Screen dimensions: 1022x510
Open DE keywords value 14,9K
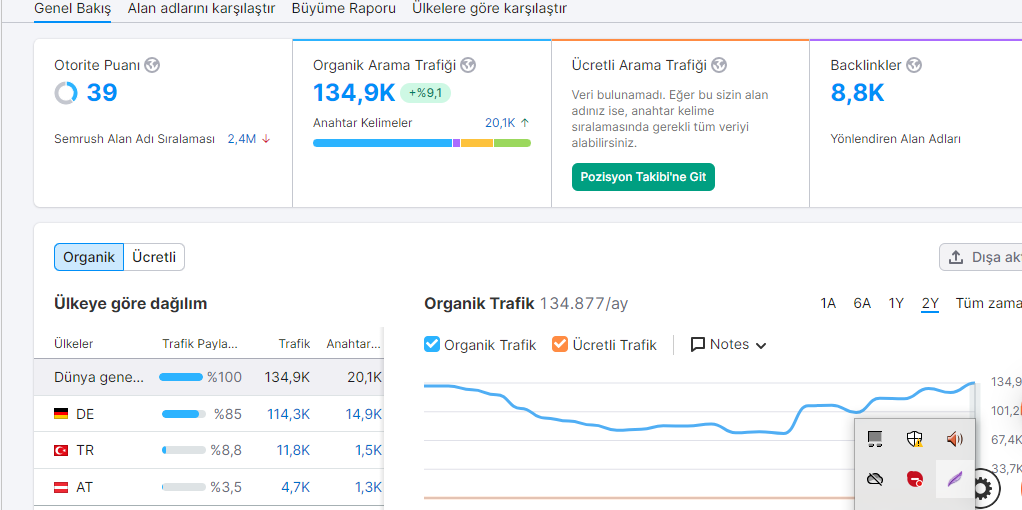364,413
